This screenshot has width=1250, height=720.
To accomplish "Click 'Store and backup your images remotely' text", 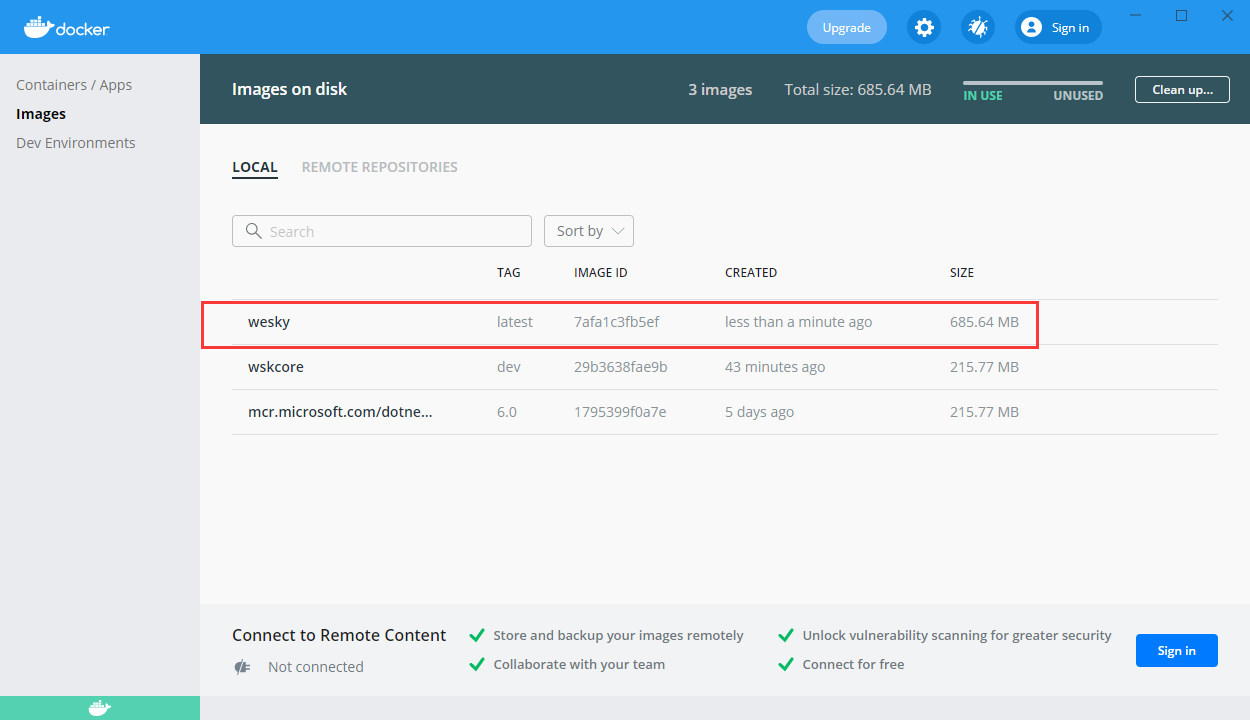I will click(619, 635).
